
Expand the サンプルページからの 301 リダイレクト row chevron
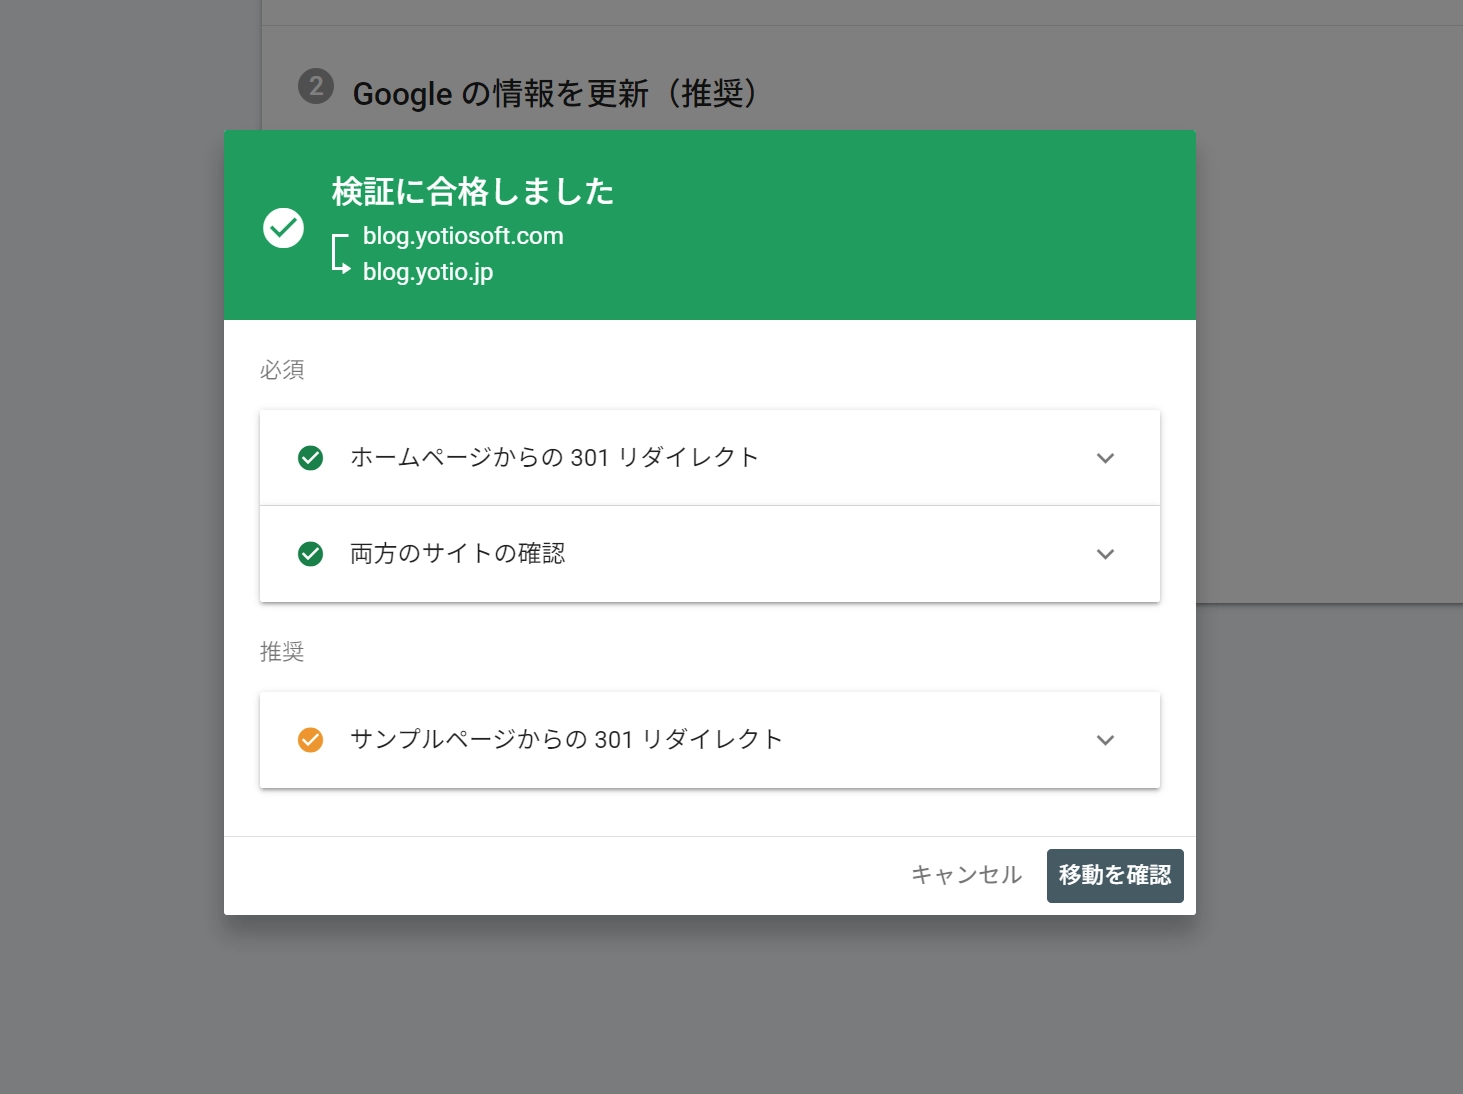1105,740
